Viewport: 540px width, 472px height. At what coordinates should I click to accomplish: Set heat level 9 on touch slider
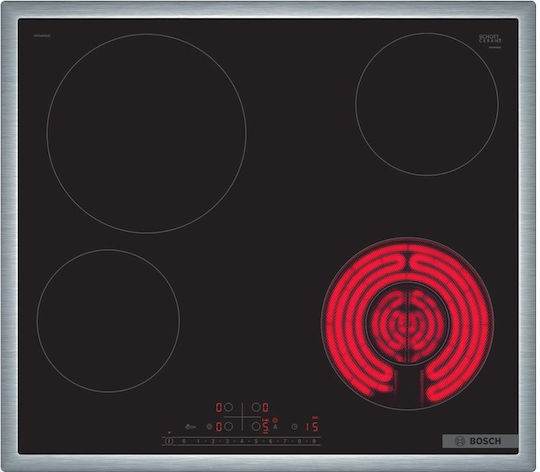click(314, 441)
